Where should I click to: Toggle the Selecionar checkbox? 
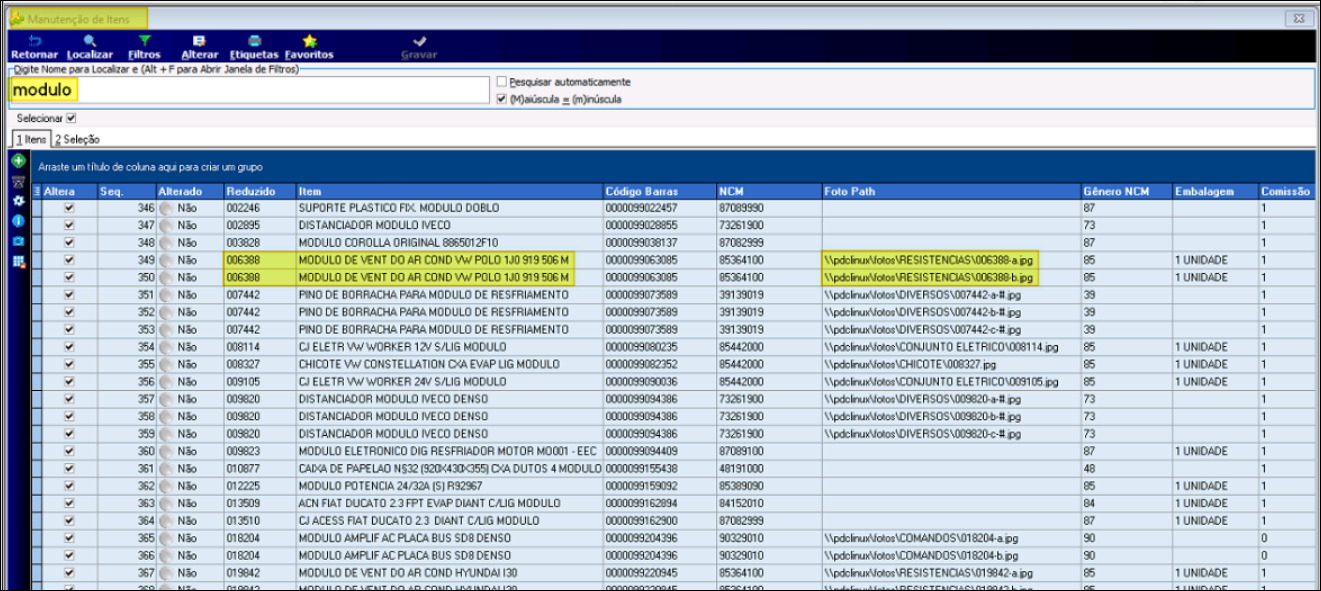coord(71,118)
